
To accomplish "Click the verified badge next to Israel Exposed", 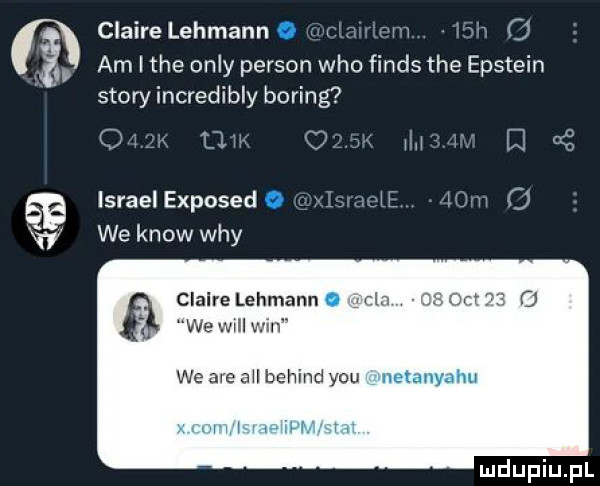I will (271, 199).
